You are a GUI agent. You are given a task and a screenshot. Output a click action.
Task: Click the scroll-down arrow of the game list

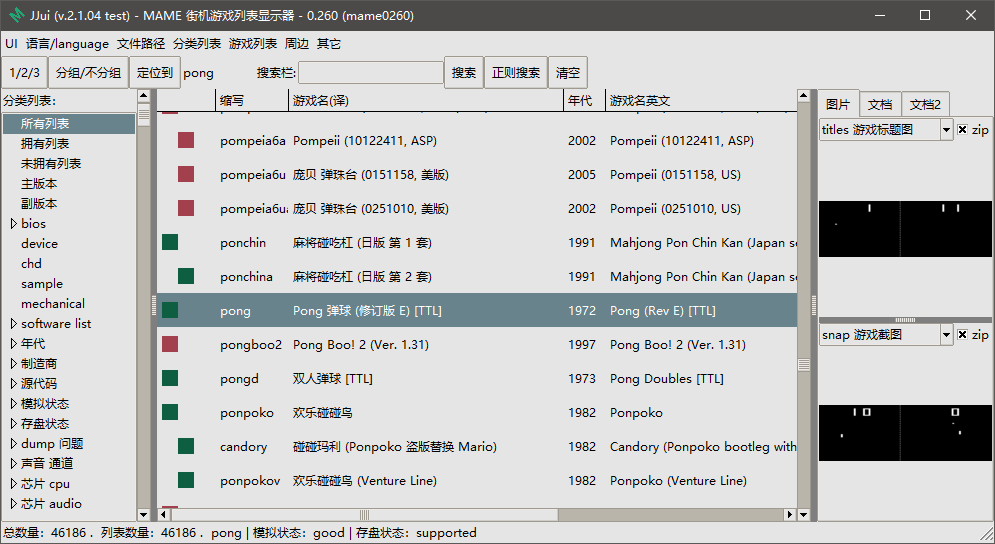803,514
